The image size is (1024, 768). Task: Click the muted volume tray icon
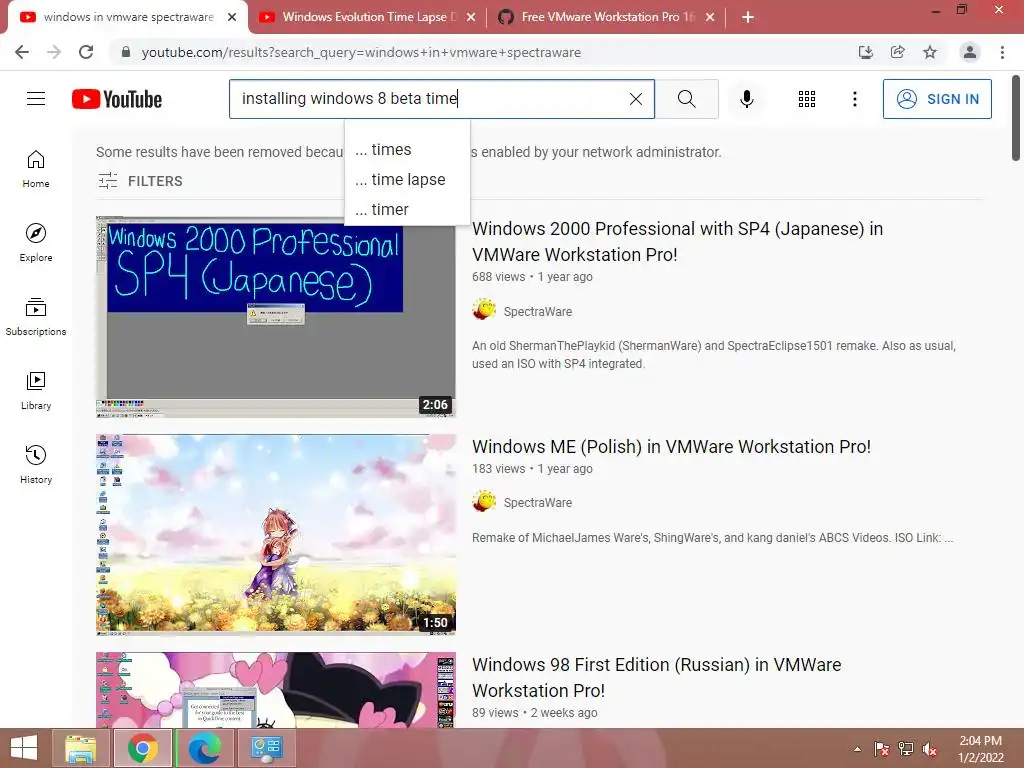point(929,749)
